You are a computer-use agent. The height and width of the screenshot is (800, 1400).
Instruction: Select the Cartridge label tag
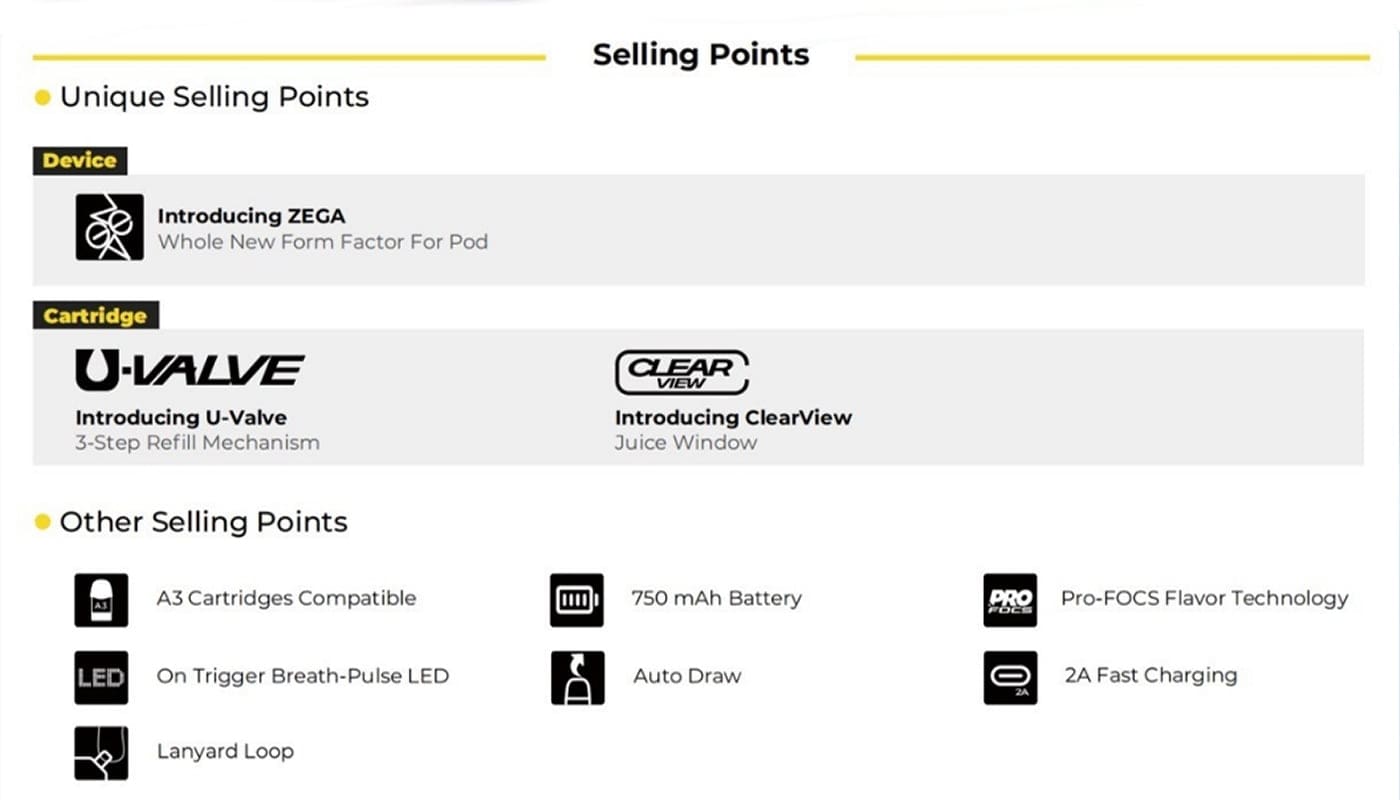[x=95, y=316]
